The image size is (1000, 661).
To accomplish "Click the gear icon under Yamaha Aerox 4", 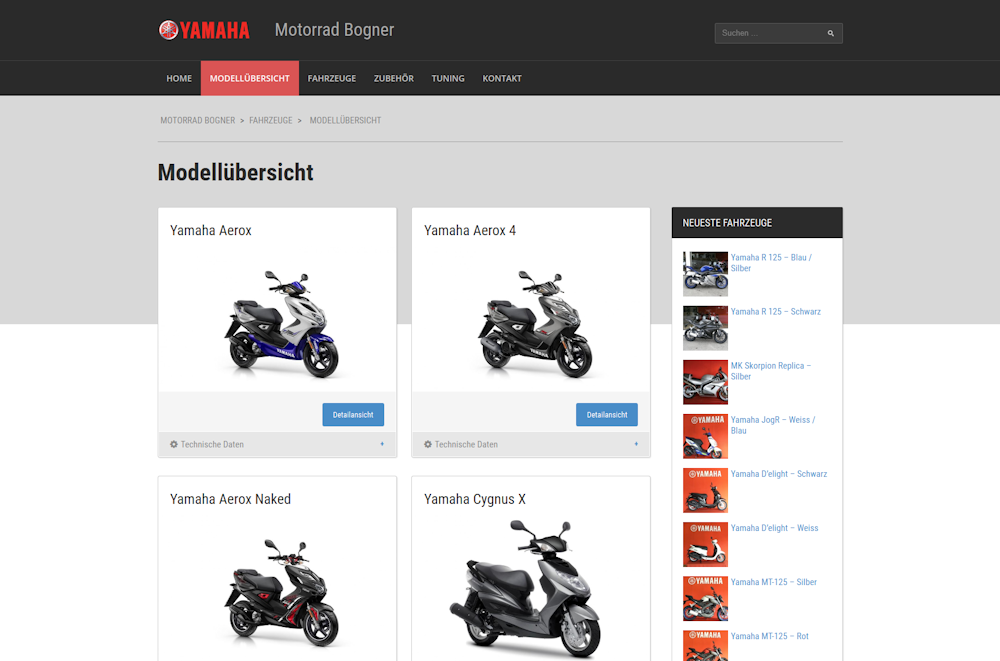I will click(x=428, y=444).
